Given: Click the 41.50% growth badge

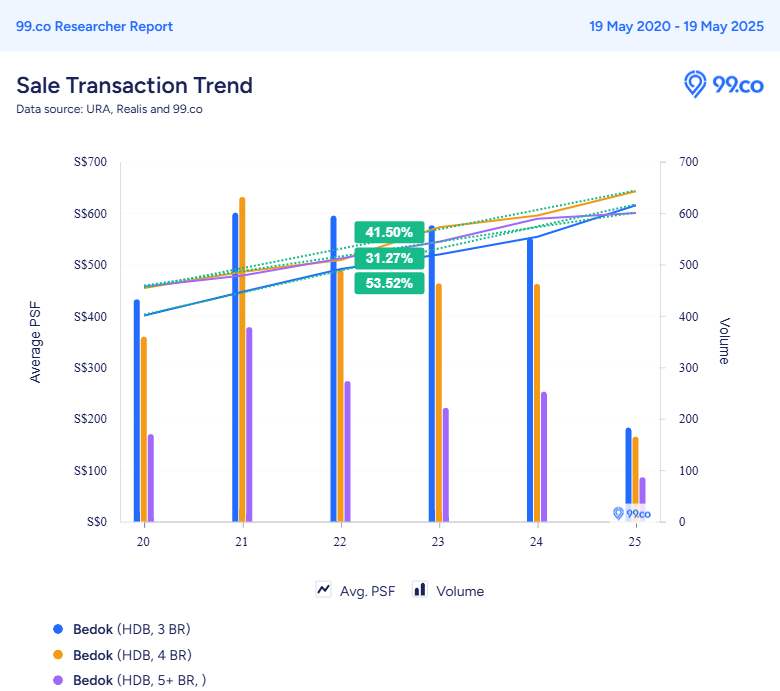Looking at the screenshot, I should point(389,232).
